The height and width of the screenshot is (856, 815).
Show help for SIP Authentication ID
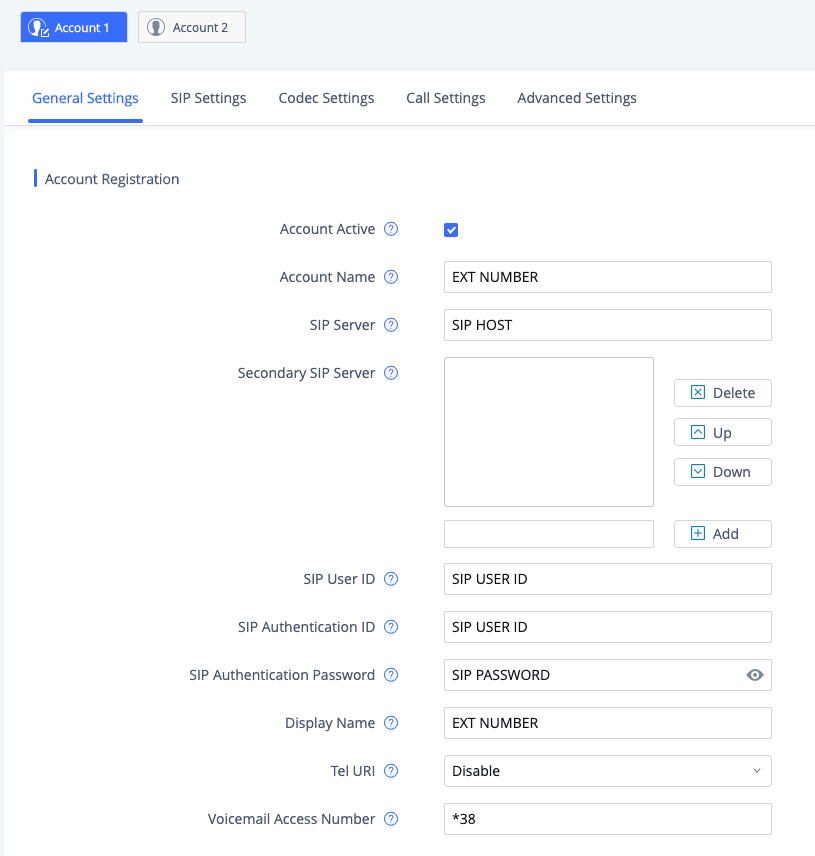pos(391,627)
